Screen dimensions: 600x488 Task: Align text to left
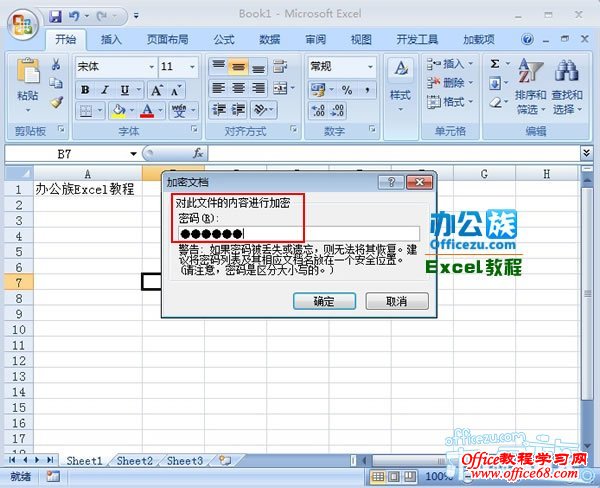[218, 89]
